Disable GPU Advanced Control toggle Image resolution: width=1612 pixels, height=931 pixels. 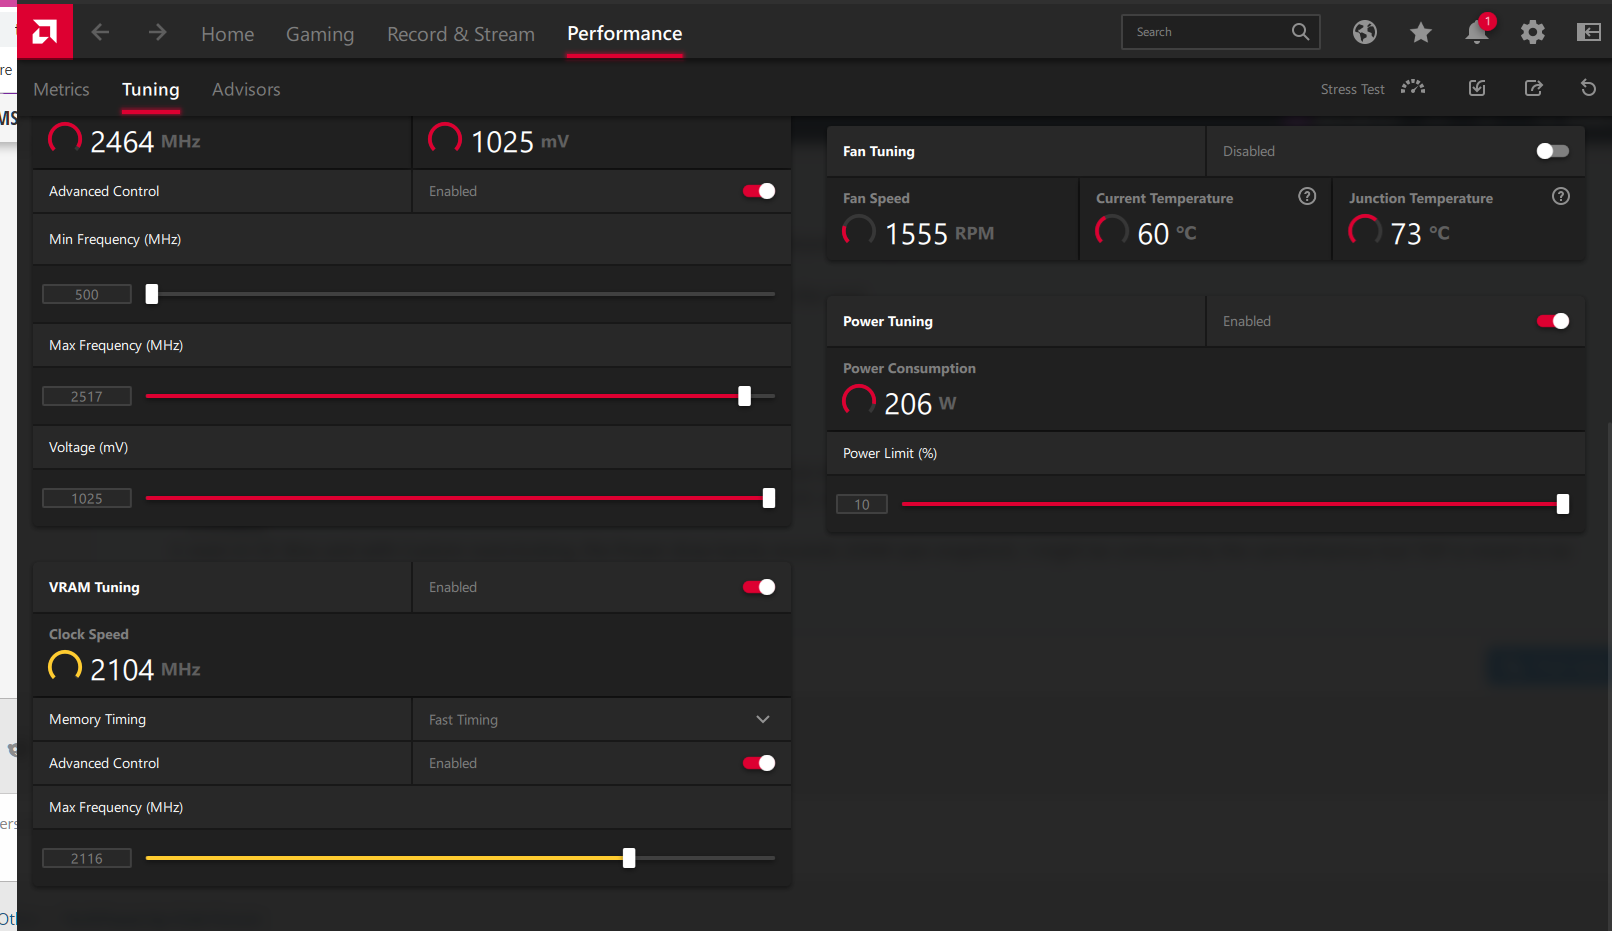click(759, 191)
